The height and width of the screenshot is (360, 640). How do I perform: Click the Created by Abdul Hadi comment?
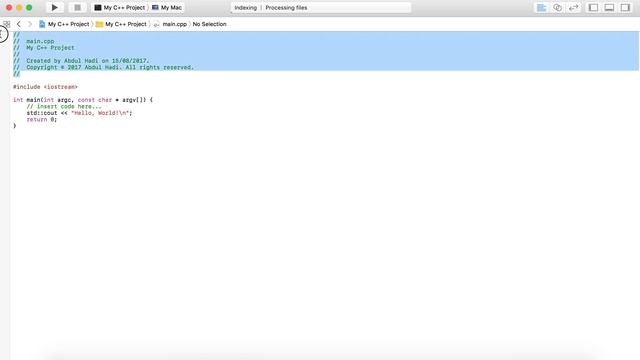click(81, 61)
